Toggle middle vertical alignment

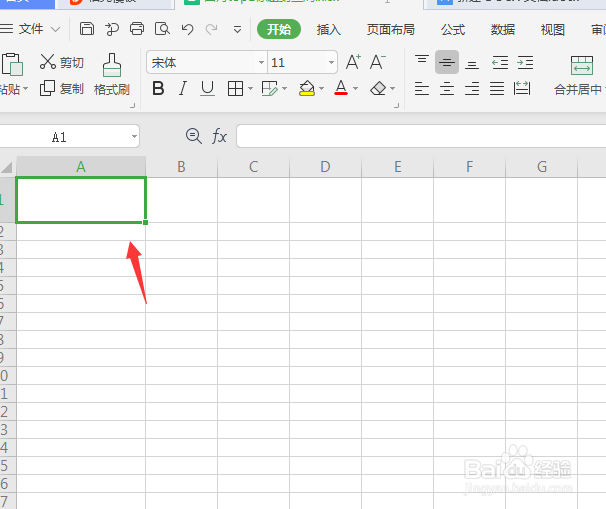coord(447,62)
